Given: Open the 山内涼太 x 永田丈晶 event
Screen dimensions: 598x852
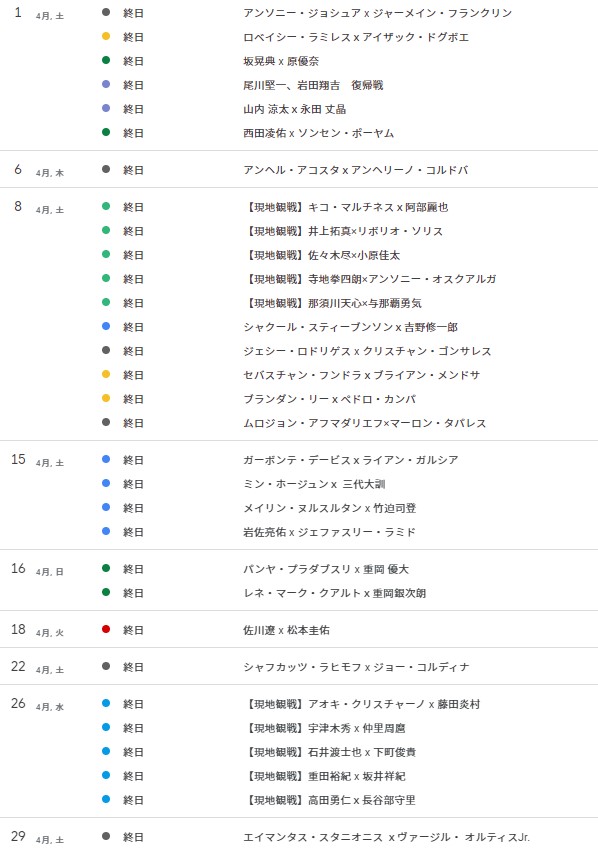Looking at the screenshot, I should click(x=294, y=109).
